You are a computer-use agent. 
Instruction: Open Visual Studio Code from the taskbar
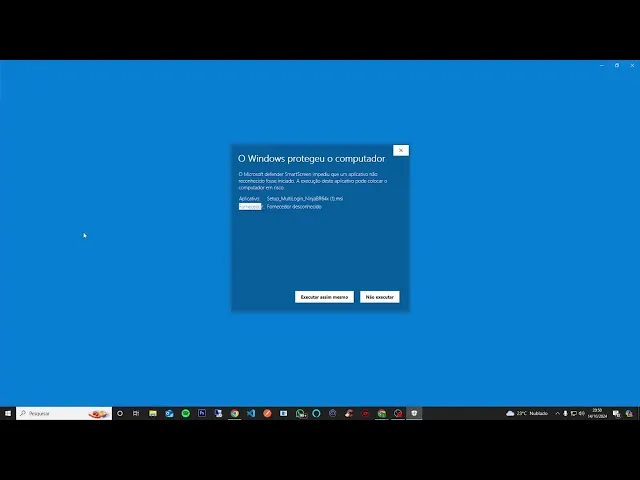coord(251,413)
